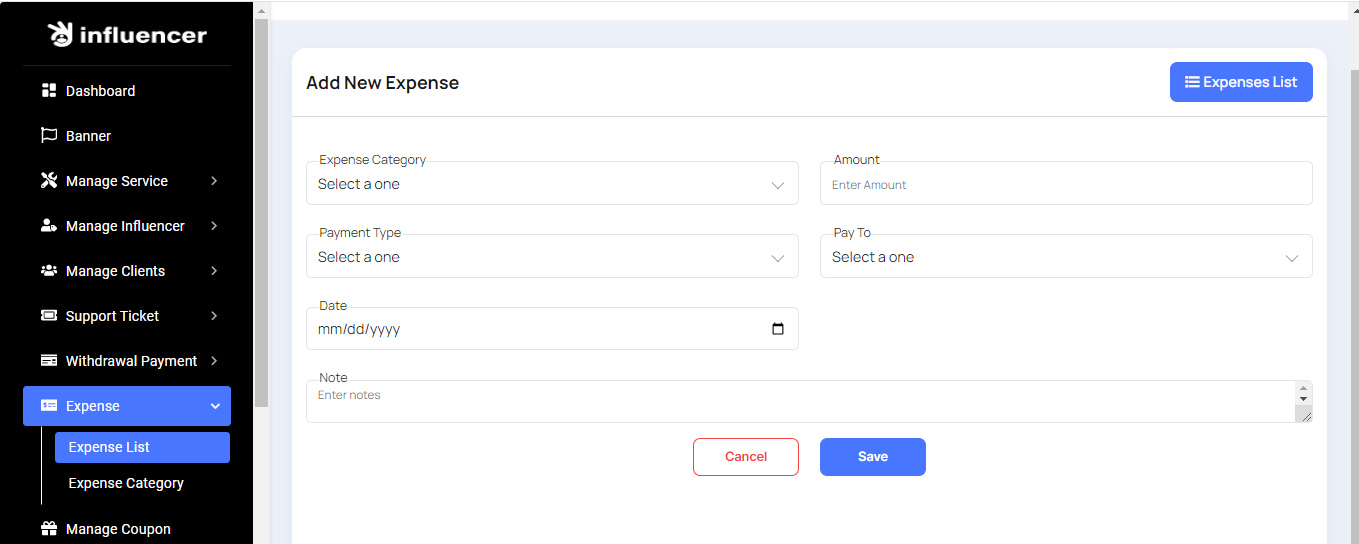Collapse the Expense menu chevron
The height and width of the screenshot is (544, 1359).
coord(215,406)
